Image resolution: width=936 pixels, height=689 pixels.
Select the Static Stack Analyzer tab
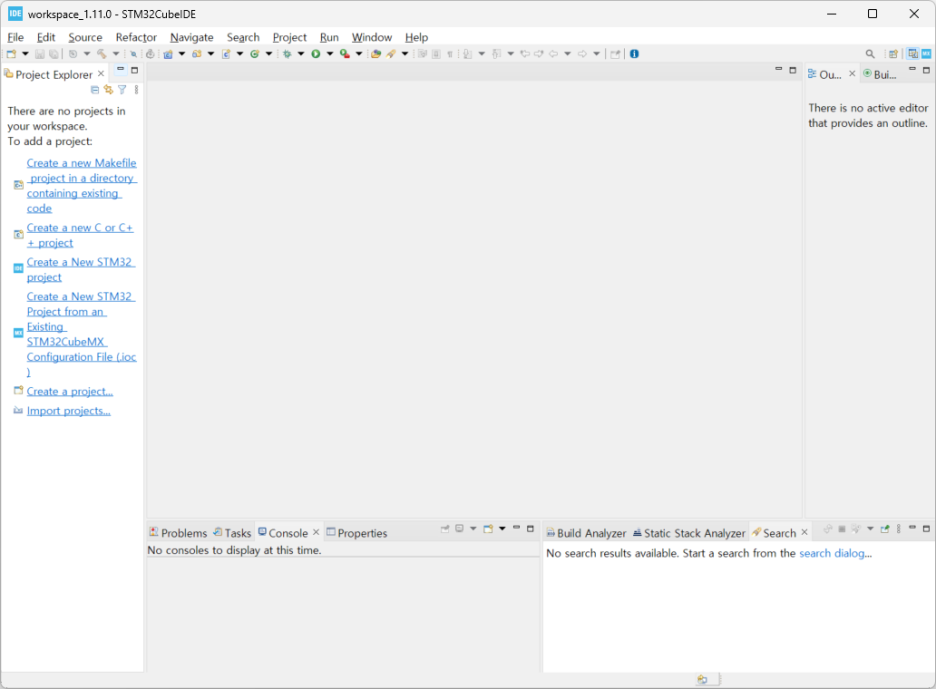click(x=689, y=533)
